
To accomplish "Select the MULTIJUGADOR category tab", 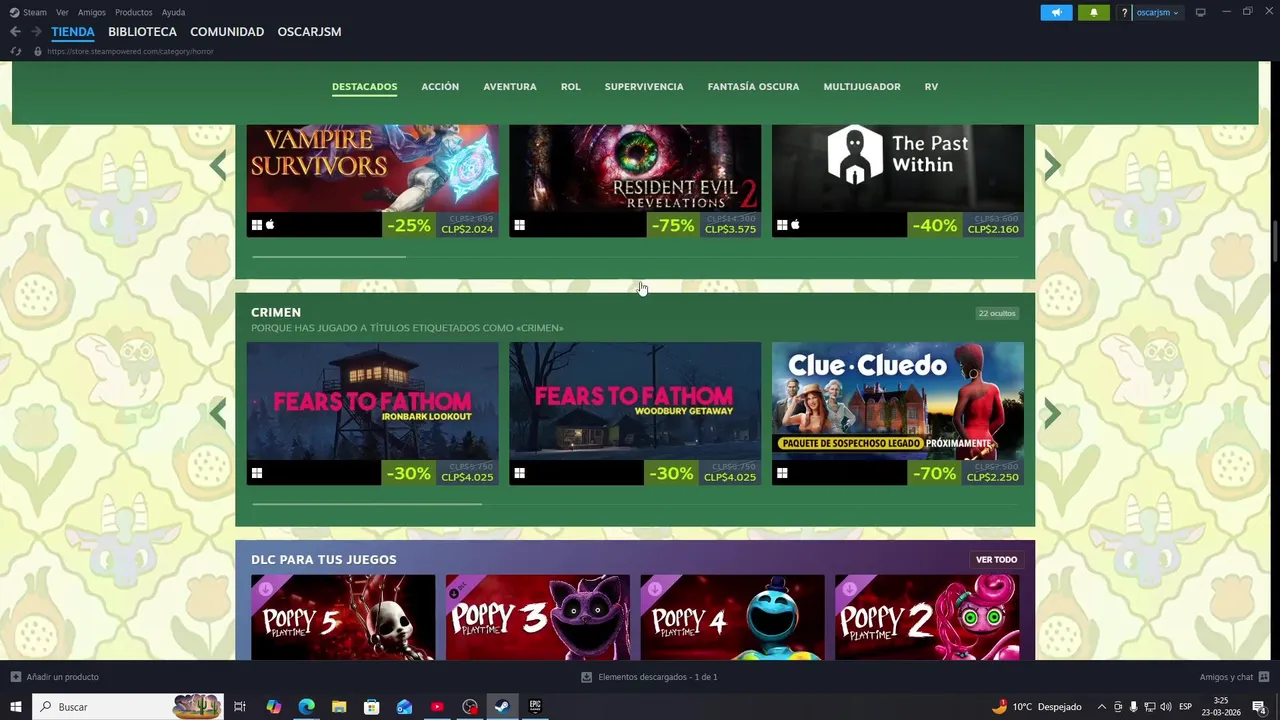I will coord(862,87).
